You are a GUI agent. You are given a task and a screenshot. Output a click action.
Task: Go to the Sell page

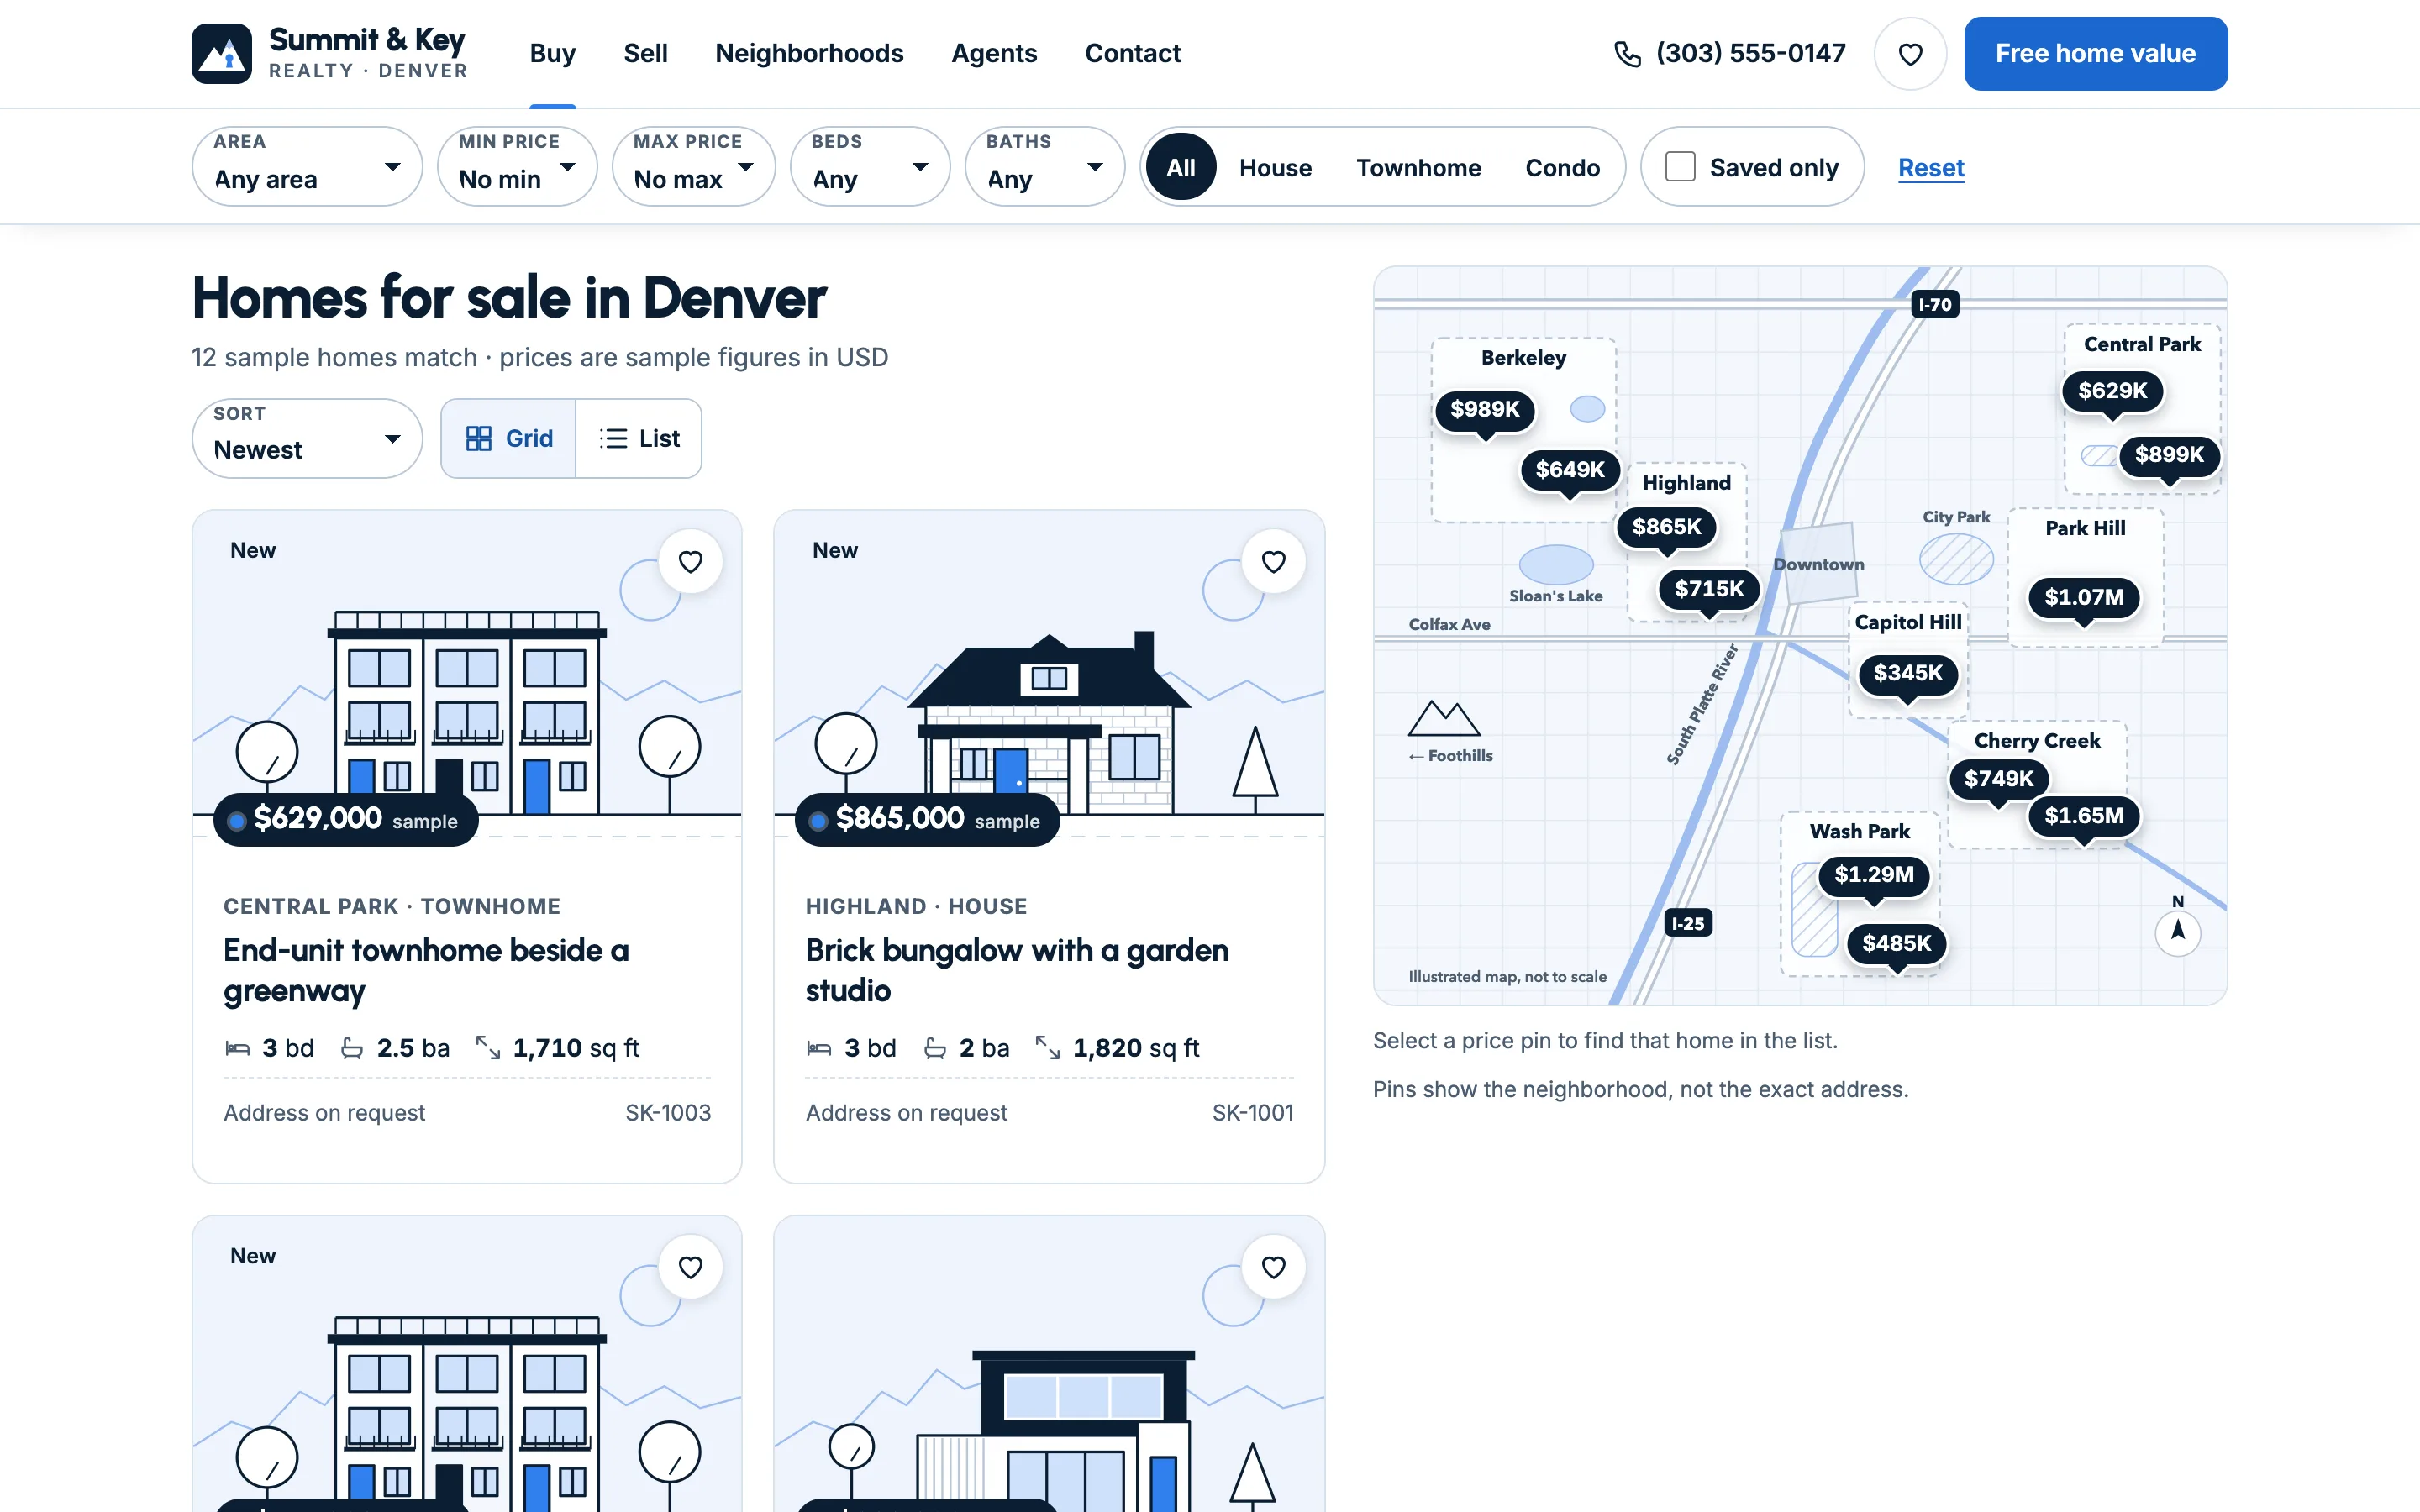[645, 53]
